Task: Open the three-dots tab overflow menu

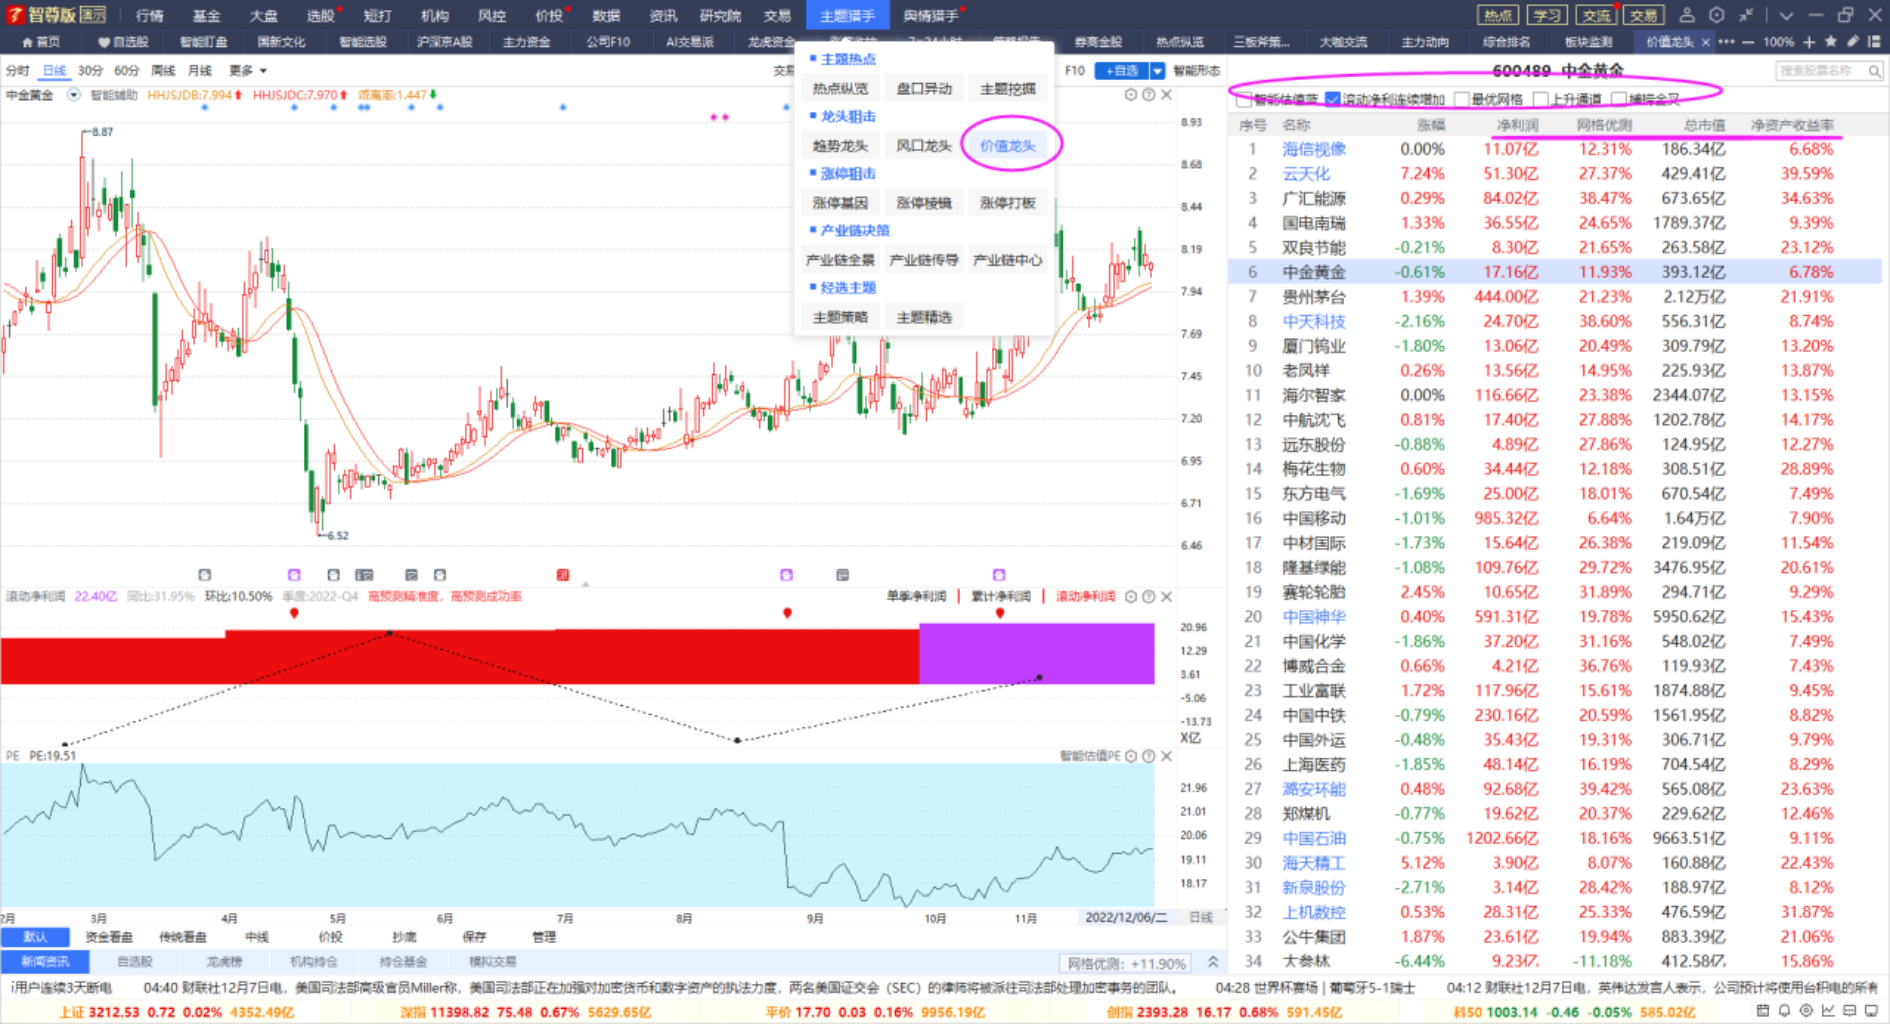Action: [1726, 42]
